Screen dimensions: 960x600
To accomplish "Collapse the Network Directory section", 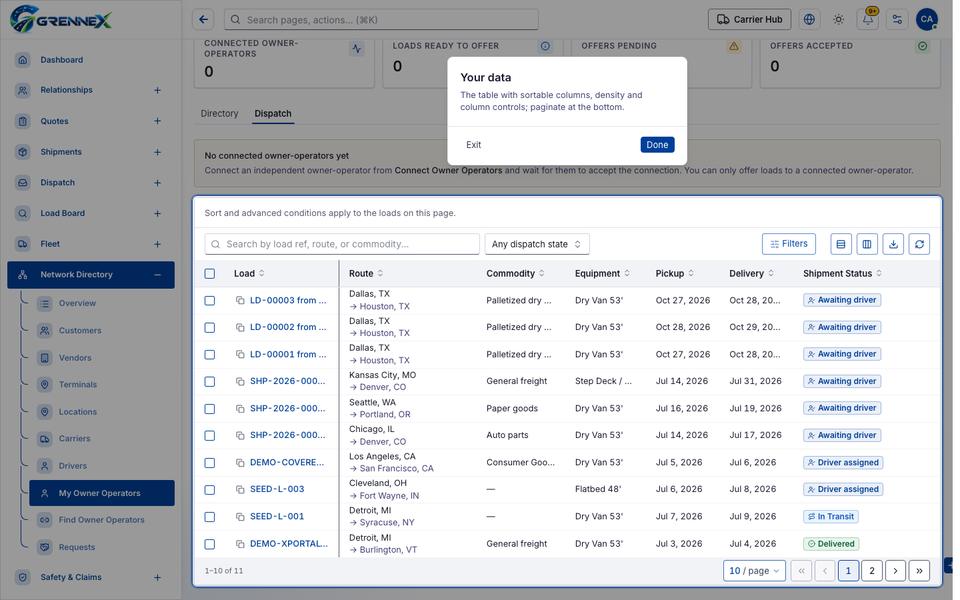I will 157,275.
